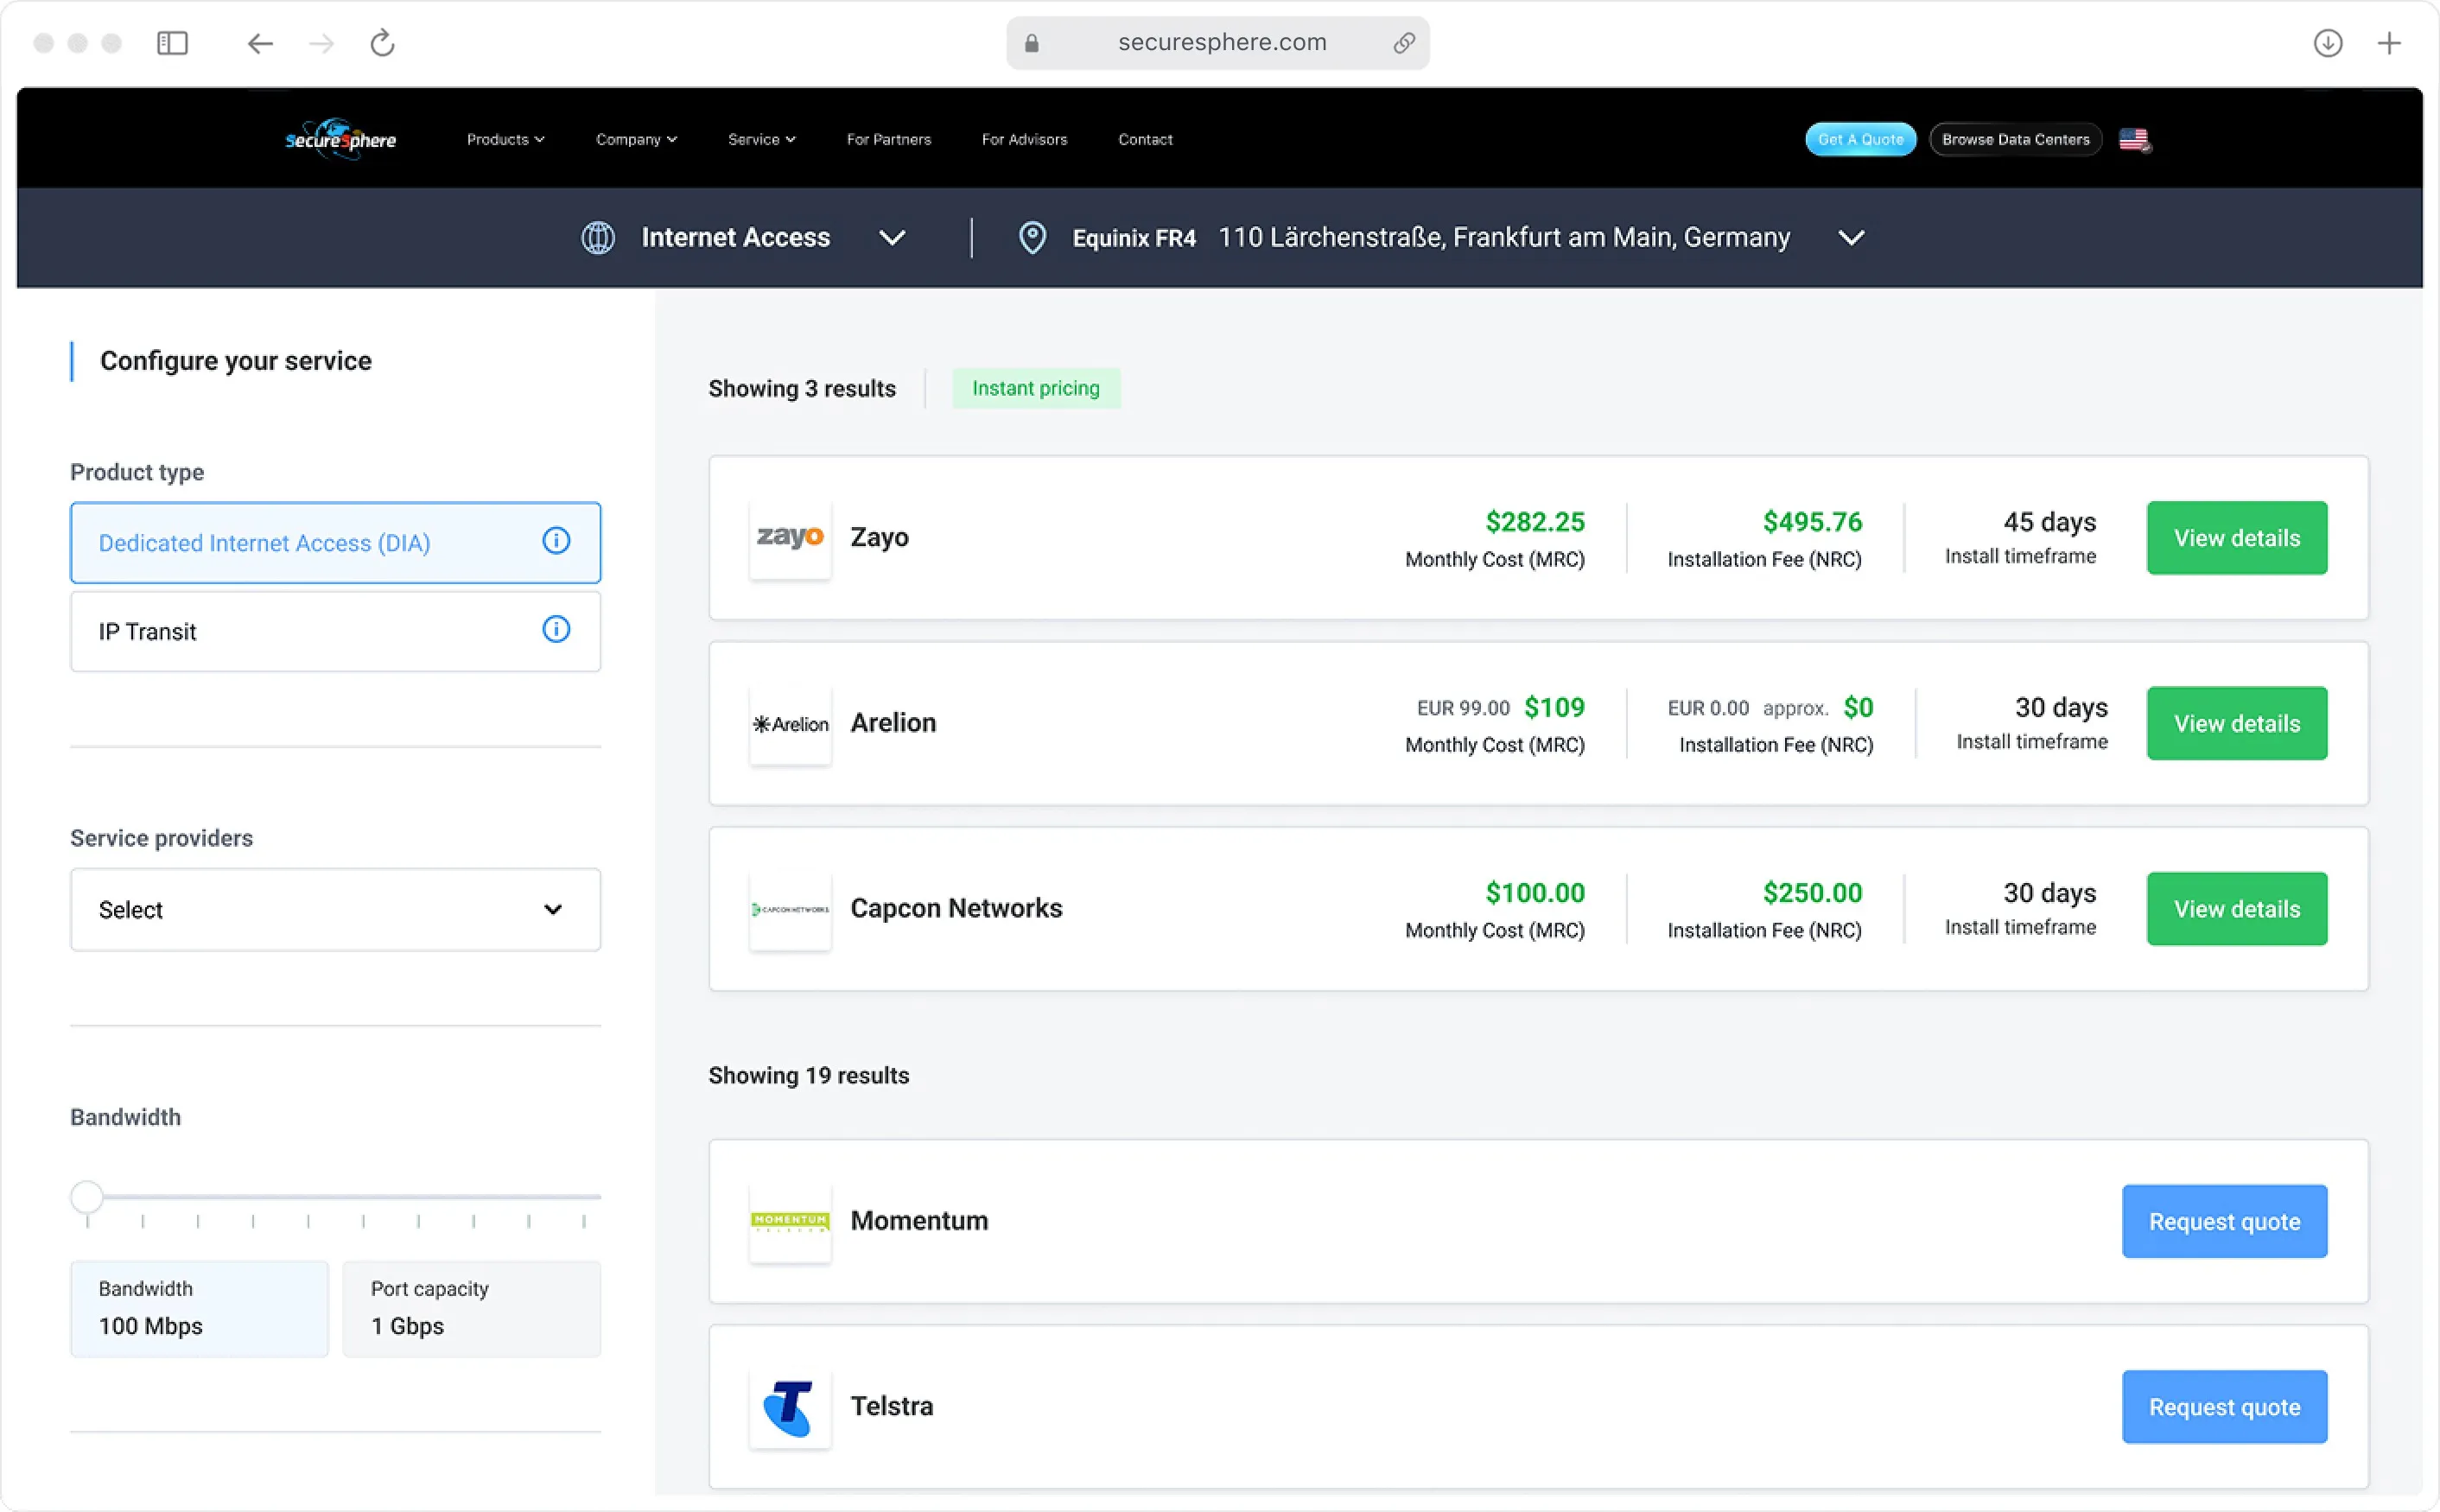The width and height of the screenshot is (2440, 1512).
Task: Reload the page in the browser
Action: coord(382,43)
